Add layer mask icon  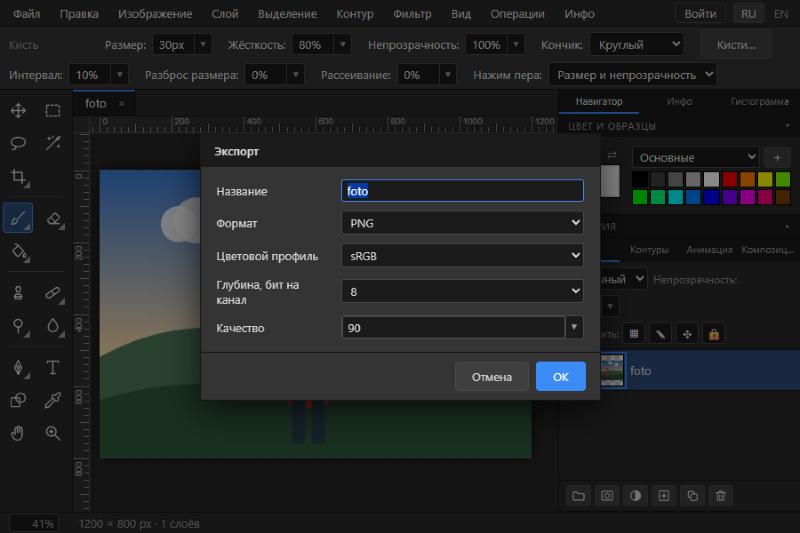607,496
